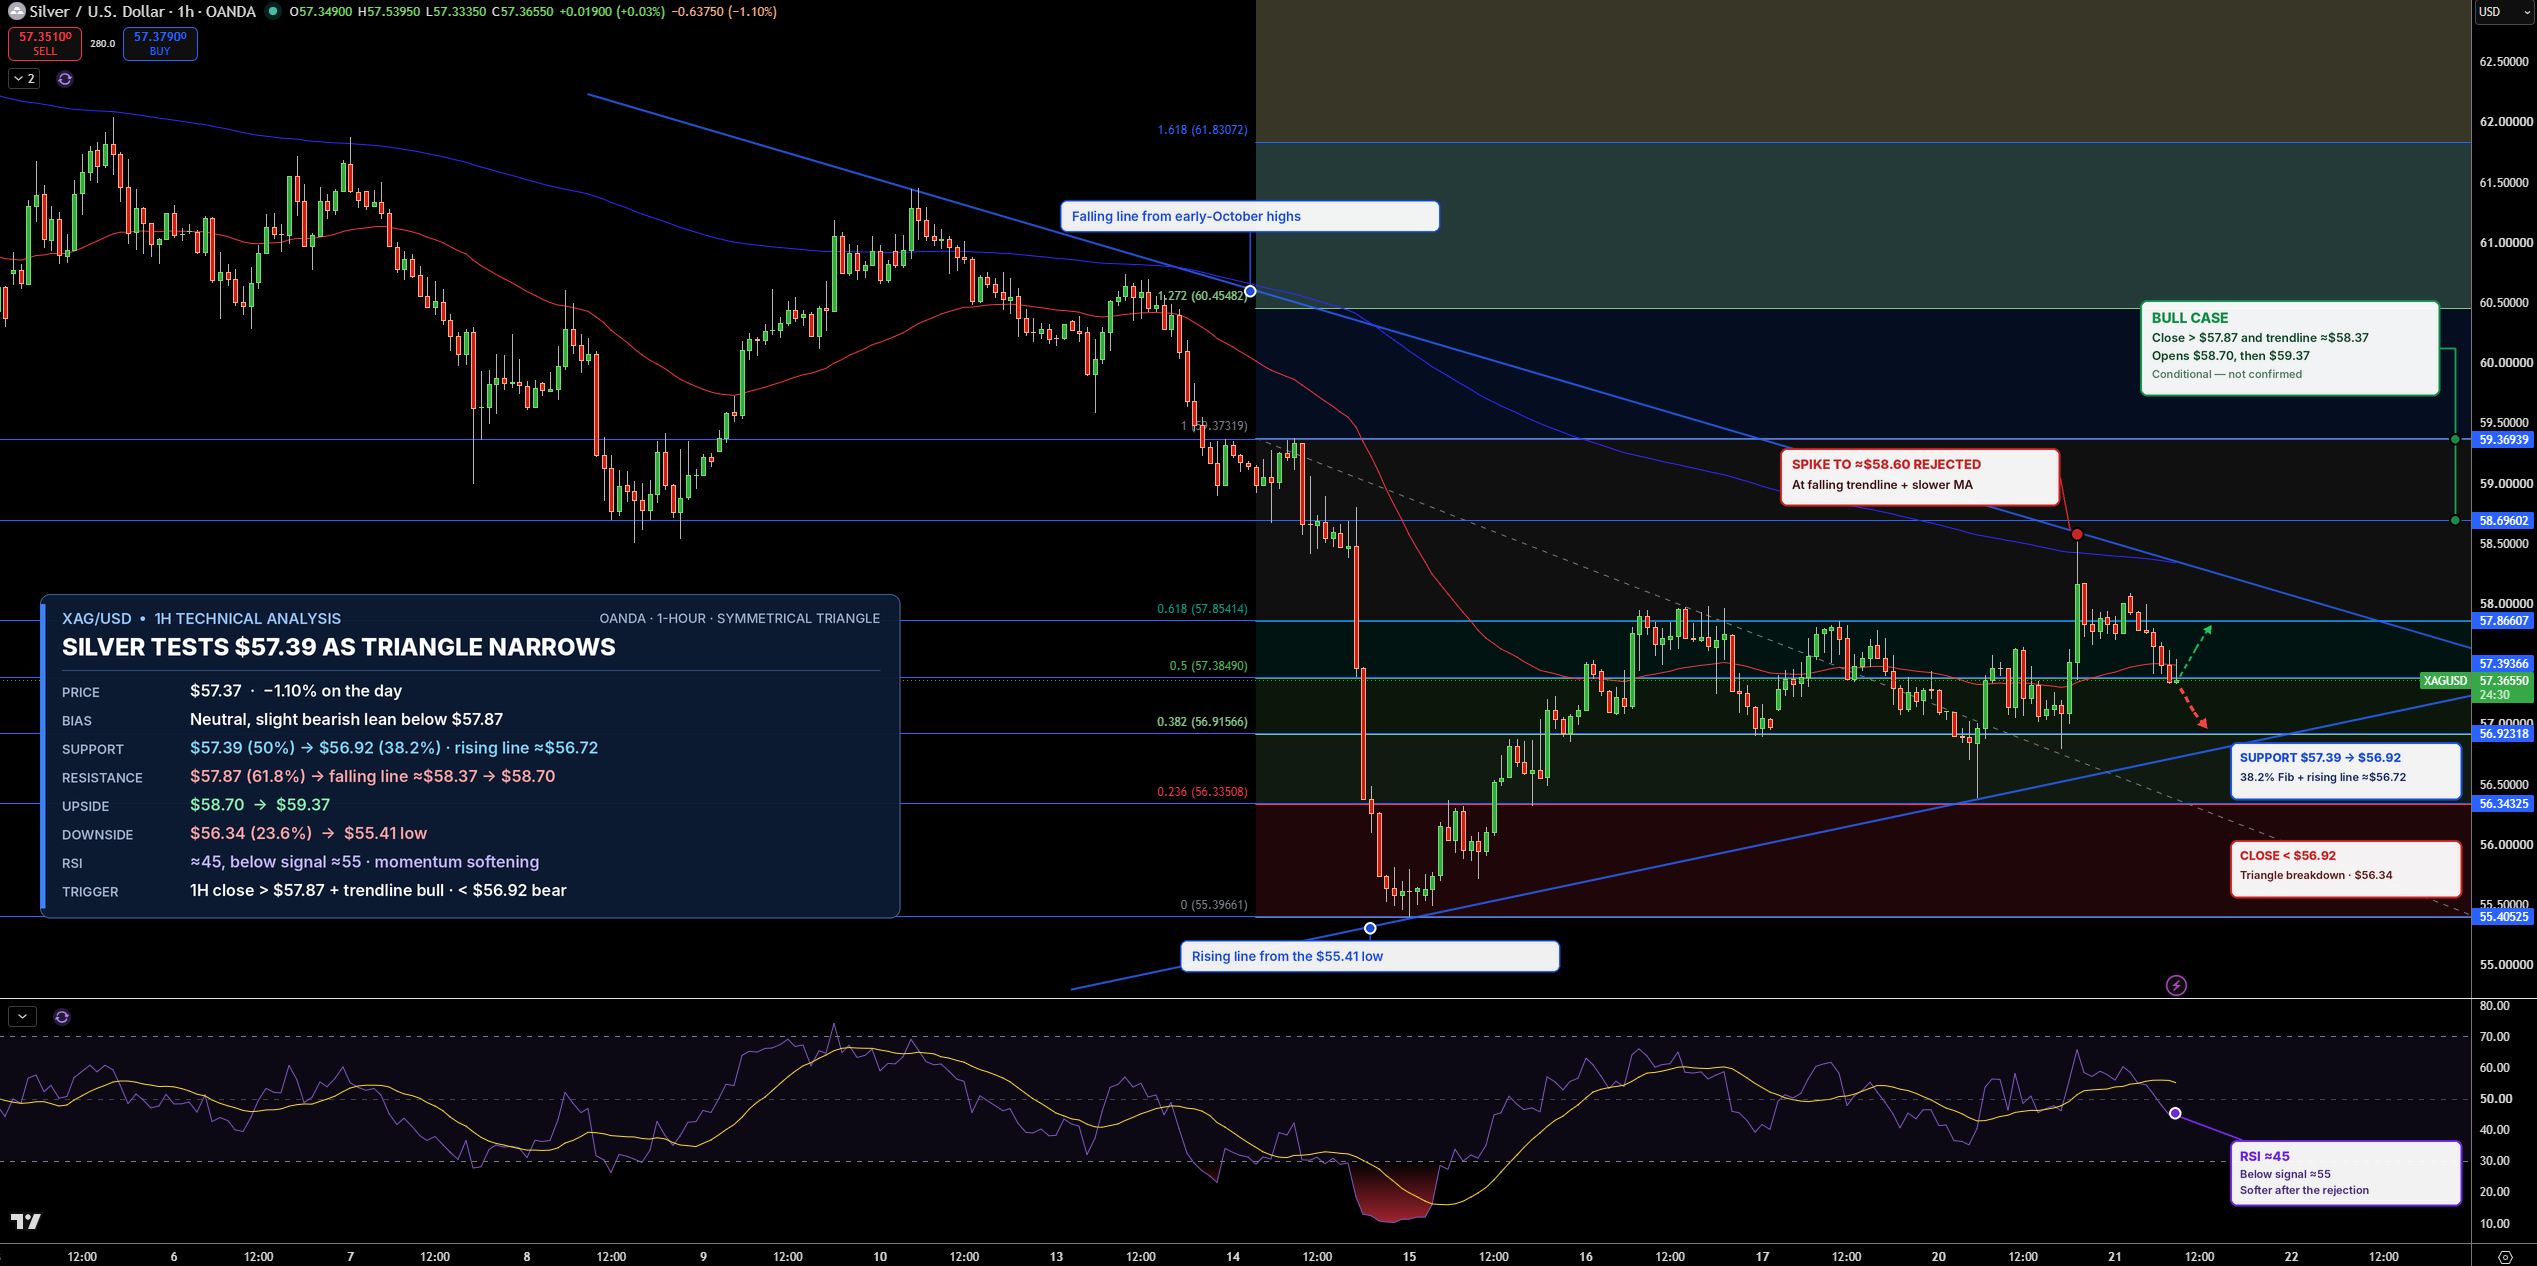This screenshot has width=2537, height=1266.
Task: Select the 57.86607 price axis label
Action: coord(2504,621)
